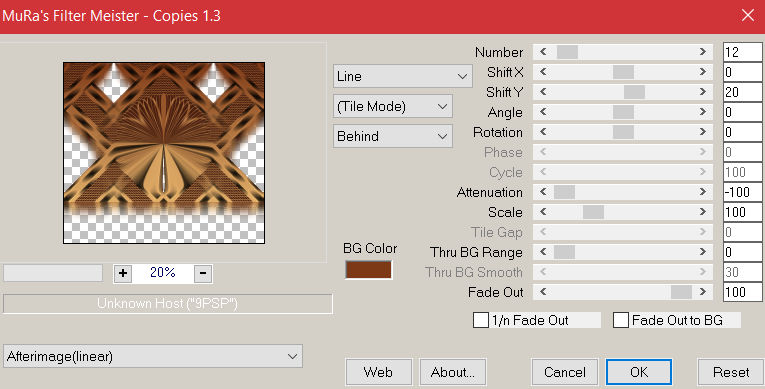Enable the Fade Out to BG checkbox

click(621, 320)
